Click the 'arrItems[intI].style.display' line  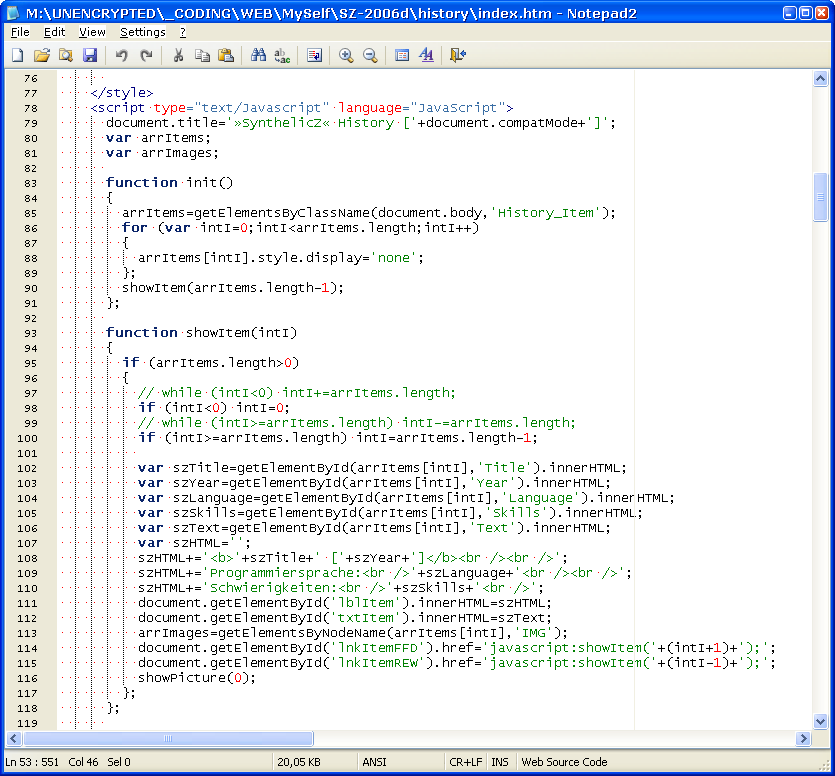[x=281, y=258]
